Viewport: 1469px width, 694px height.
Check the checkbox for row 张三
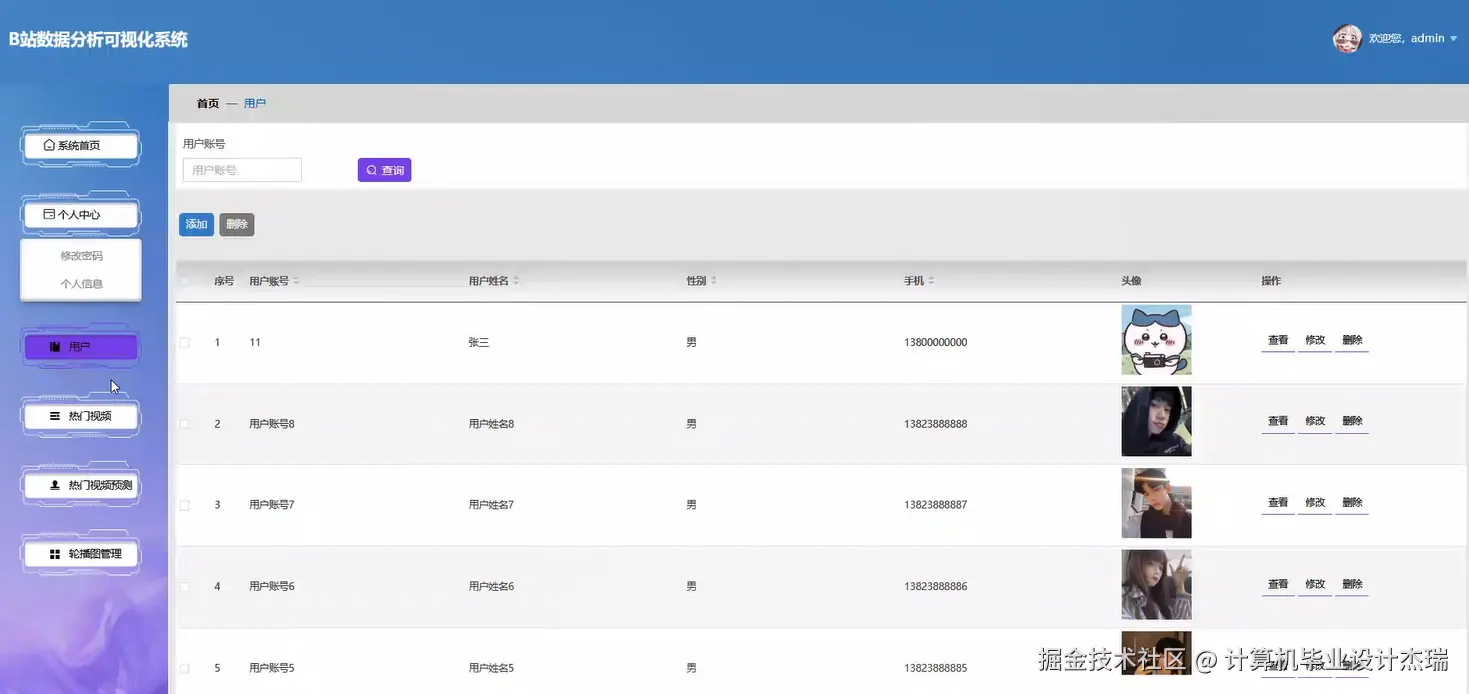pyautogui.click(x=184, y=342)
